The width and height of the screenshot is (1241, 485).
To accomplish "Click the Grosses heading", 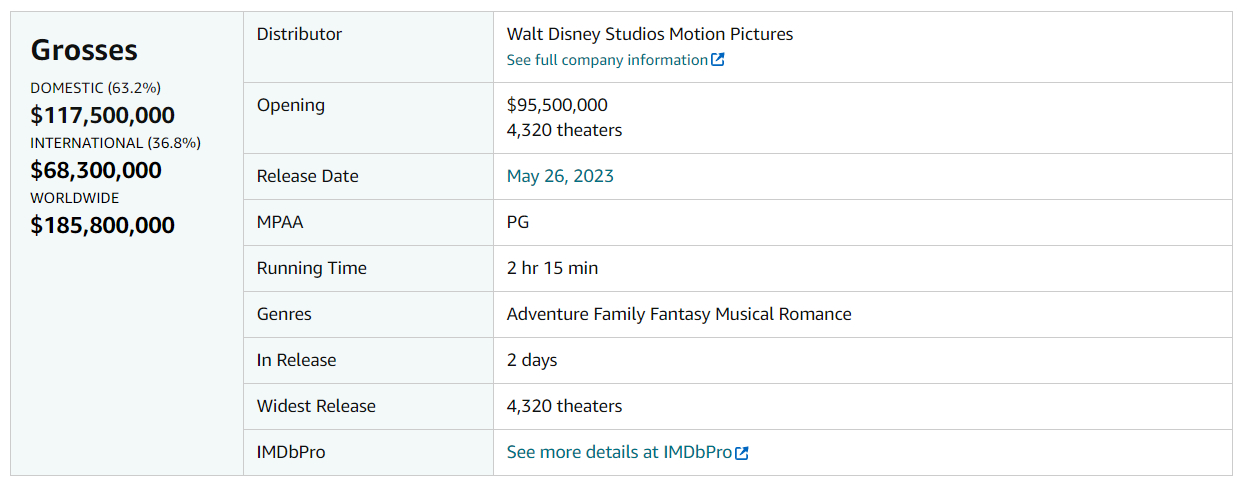I will 84,50.
